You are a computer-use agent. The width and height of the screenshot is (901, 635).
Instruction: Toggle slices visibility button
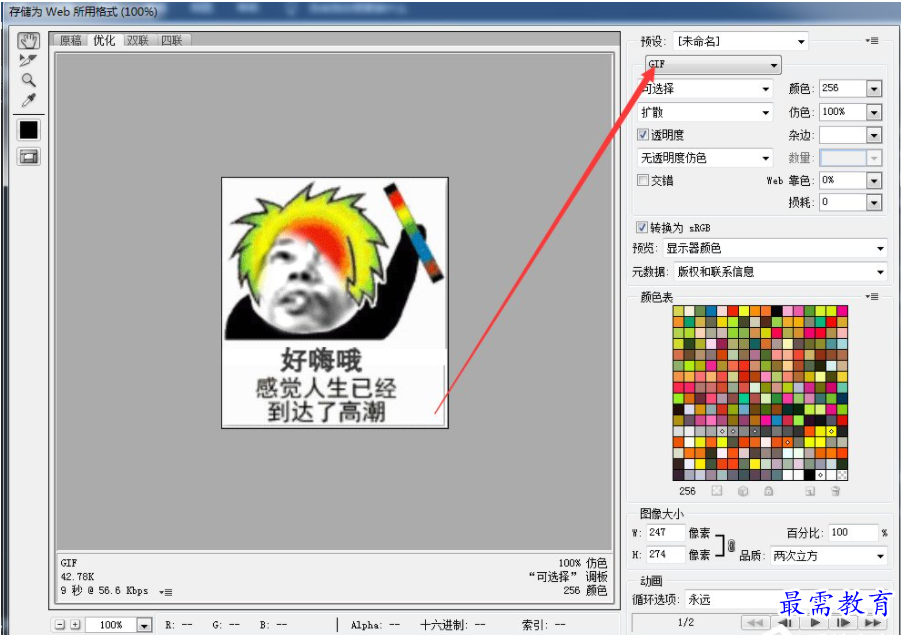point(29,157)
